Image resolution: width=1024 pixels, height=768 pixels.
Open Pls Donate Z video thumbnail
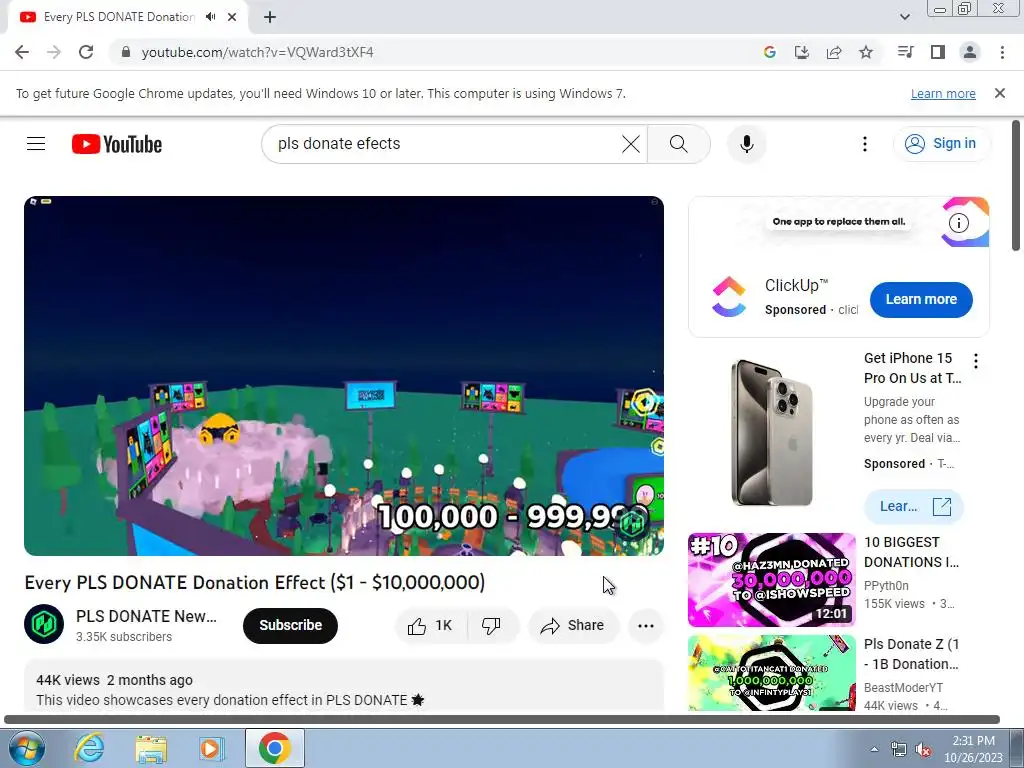(x=772, y=673)
